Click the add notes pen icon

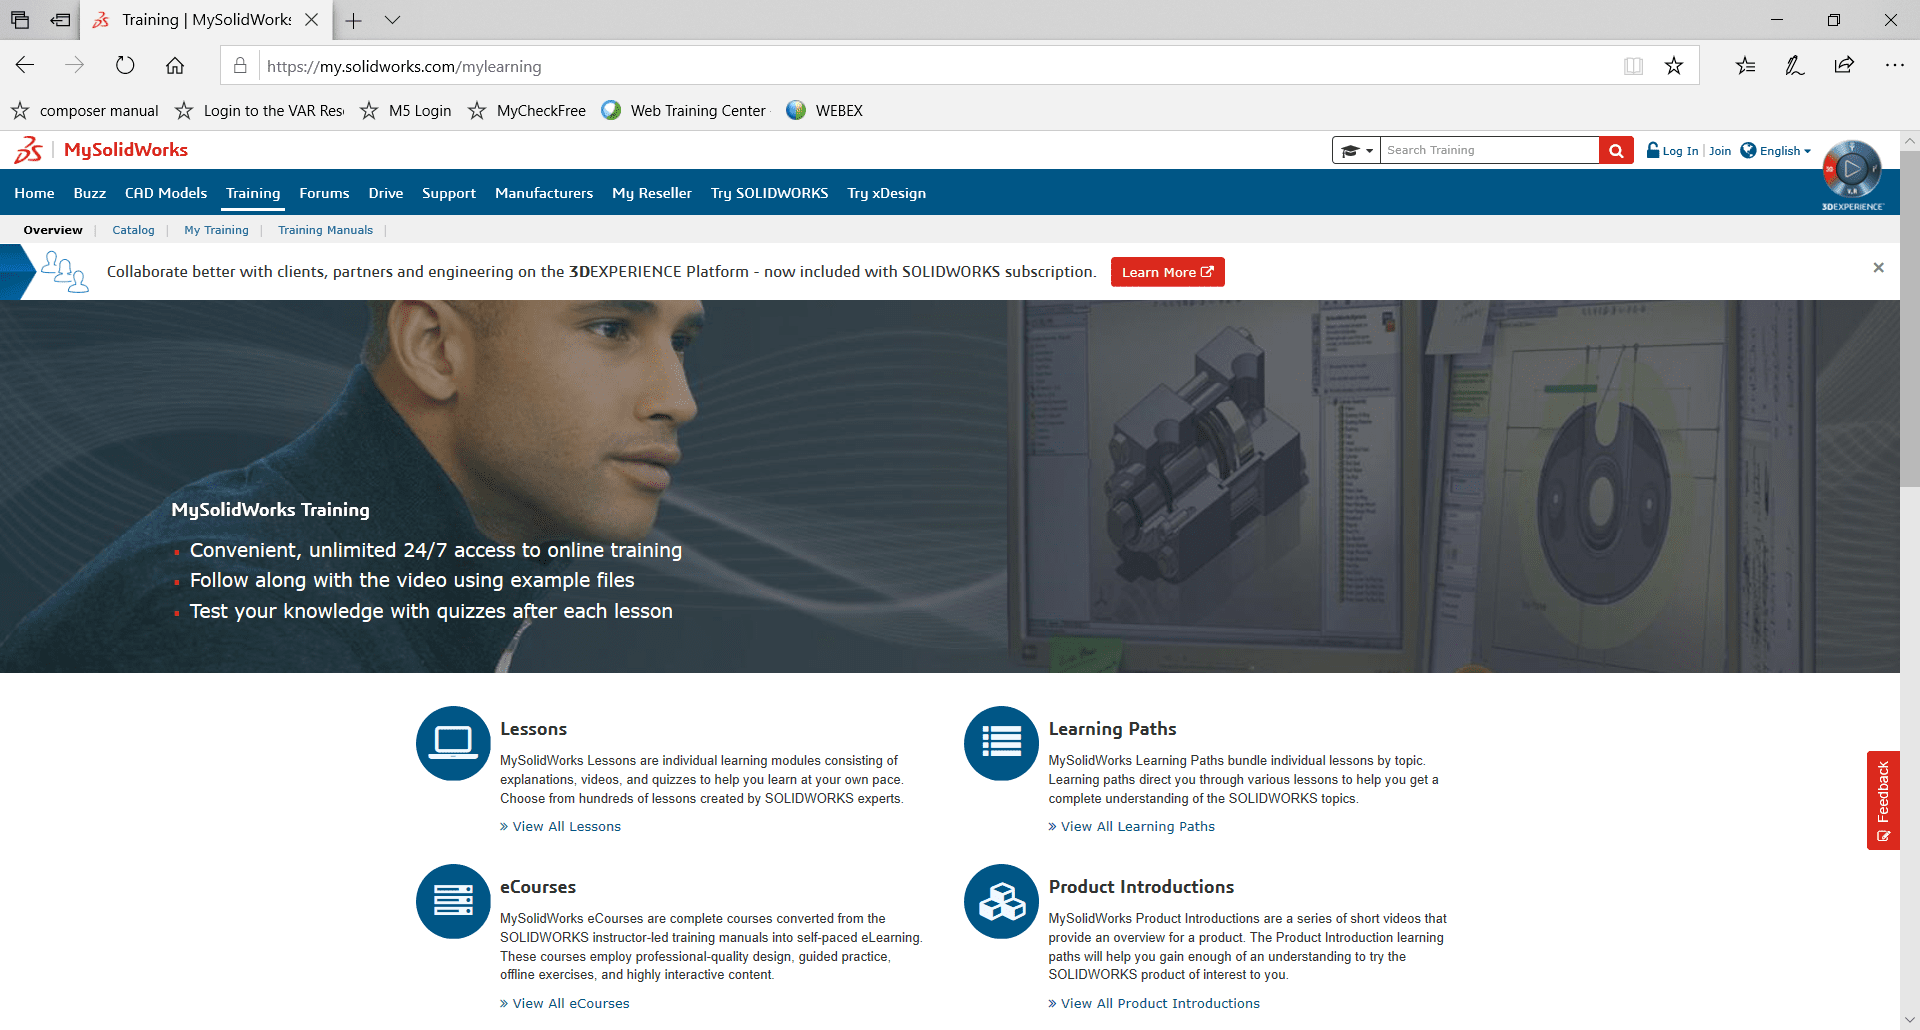[x=1795, y=66]
